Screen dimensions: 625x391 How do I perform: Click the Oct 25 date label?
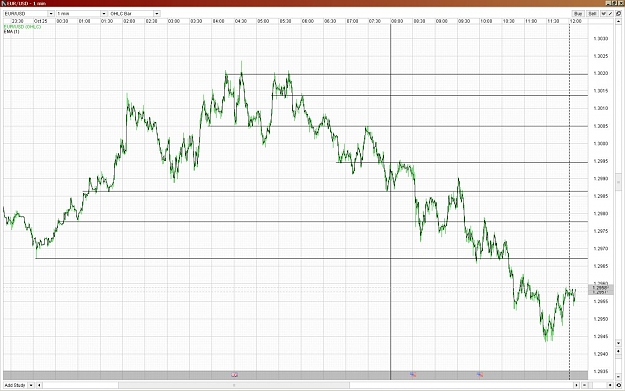(40, 21)
